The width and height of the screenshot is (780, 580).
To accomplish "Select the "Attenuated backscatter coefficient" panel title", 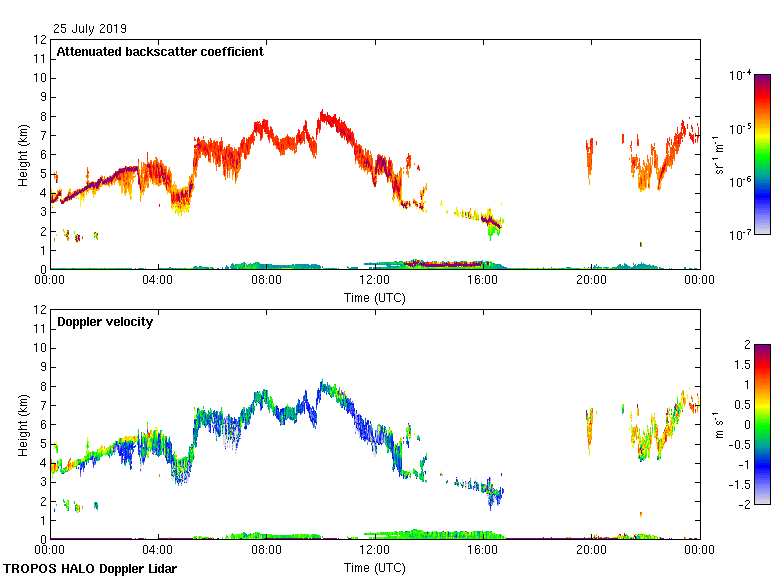I will 160,52.
